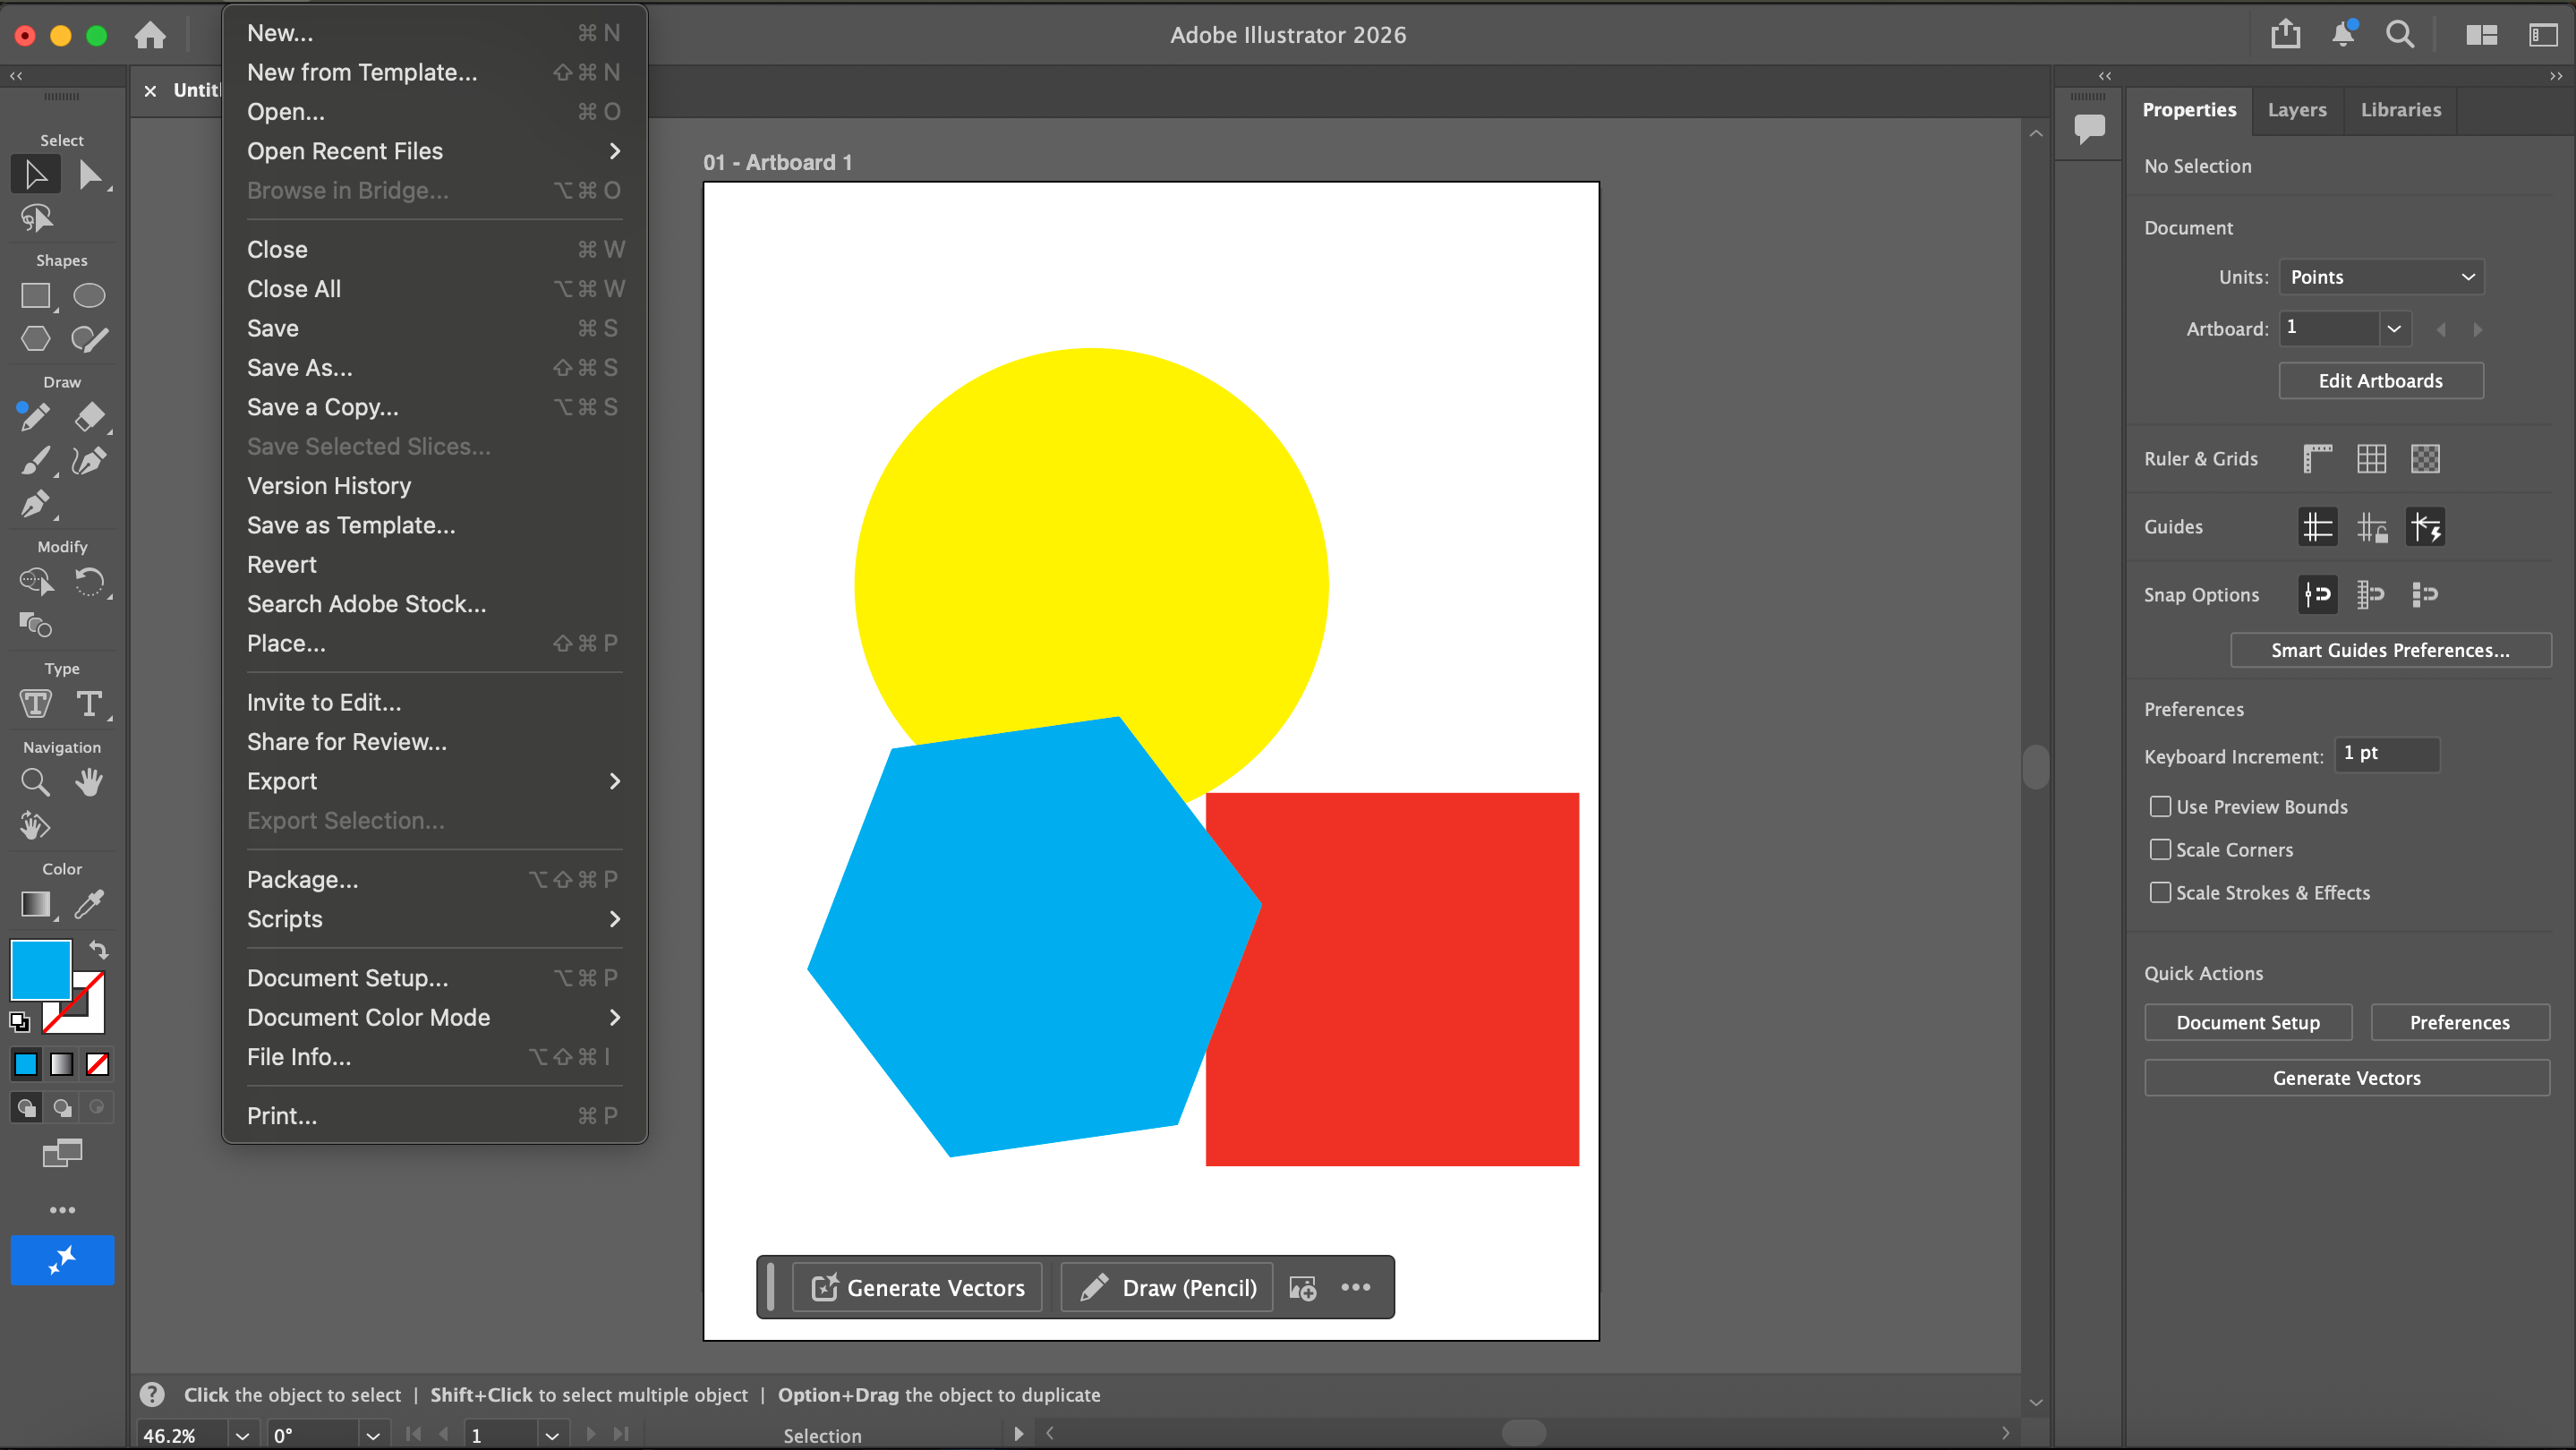The image size is (2576, 1450).
Task: Select the Hand navigation tool
Action: coord(89,782)
